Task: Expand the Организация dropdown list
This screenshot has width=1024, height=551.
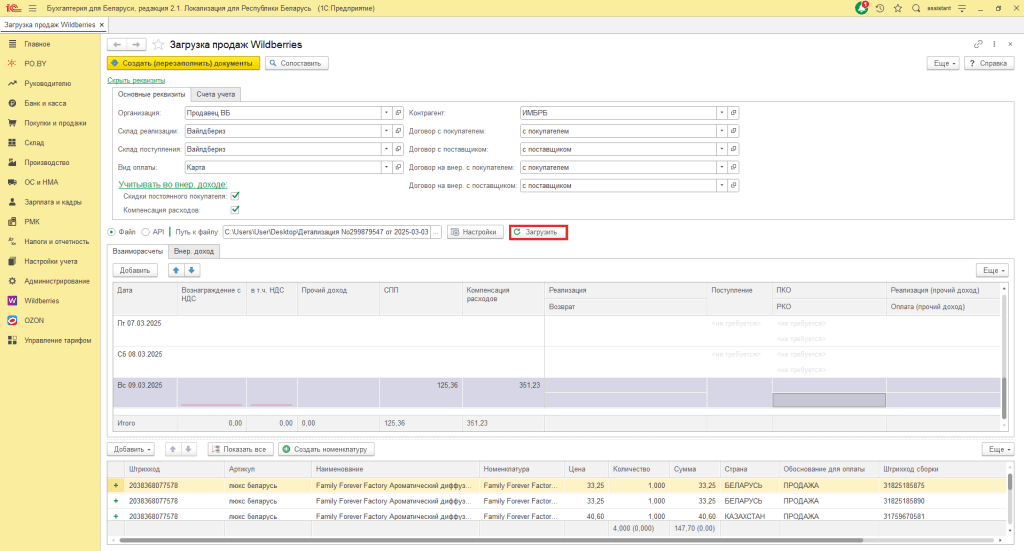Action: coord(386,113)
